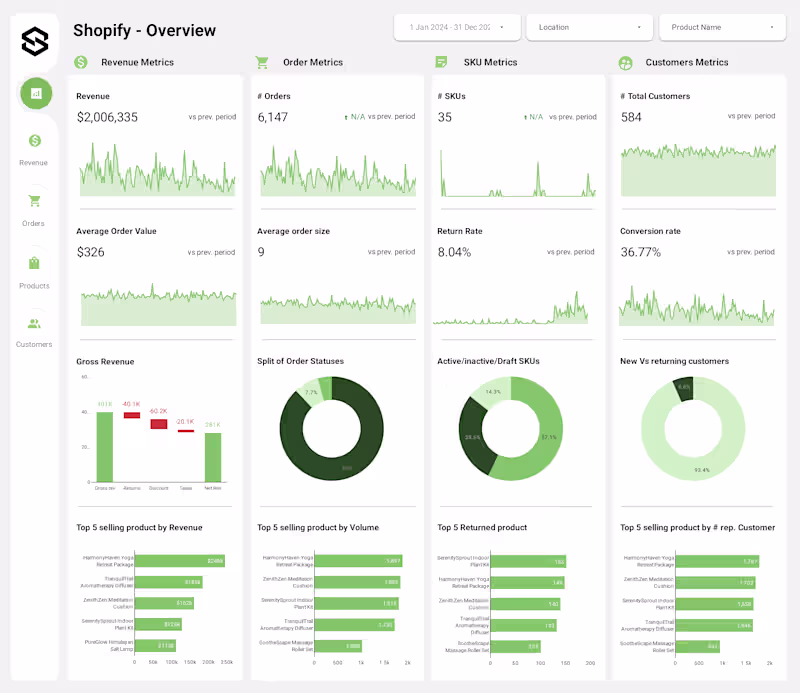This screenshot has width=800, height=693.
Task: Click the Net Rev bar in waterfall chart
Action: [213, 457]
